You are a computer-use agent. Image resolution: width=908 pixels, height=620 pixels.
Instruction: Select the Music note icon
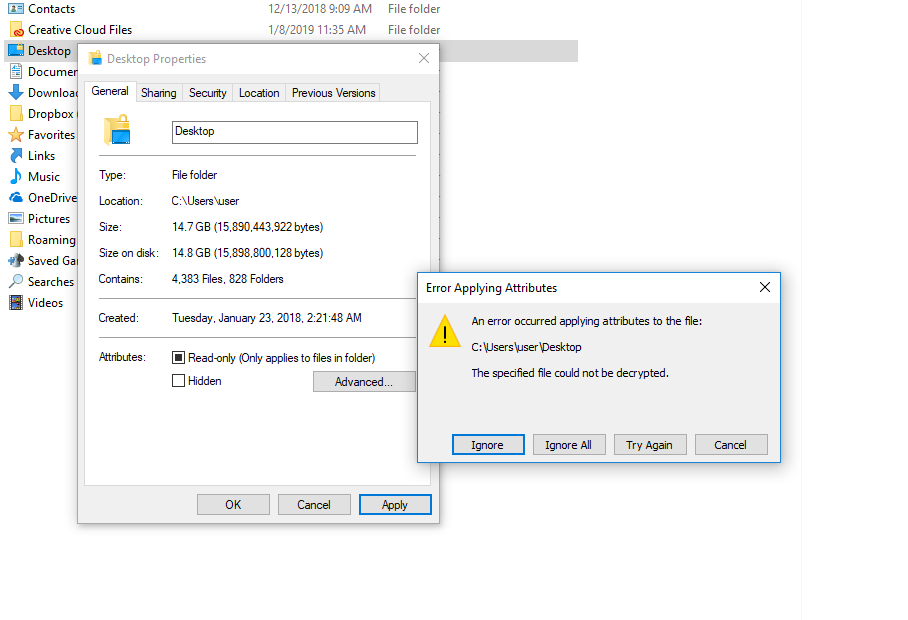[x=16, y=177]
